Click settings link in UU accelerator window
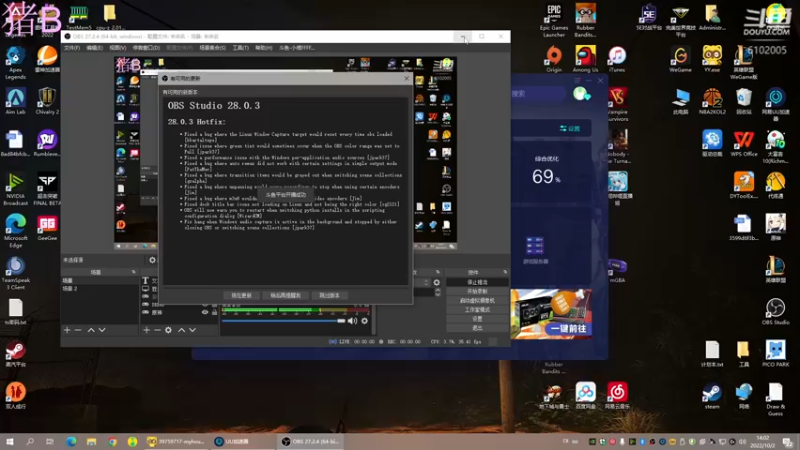This screenshot has width=800, height=450. click(570, 128)
